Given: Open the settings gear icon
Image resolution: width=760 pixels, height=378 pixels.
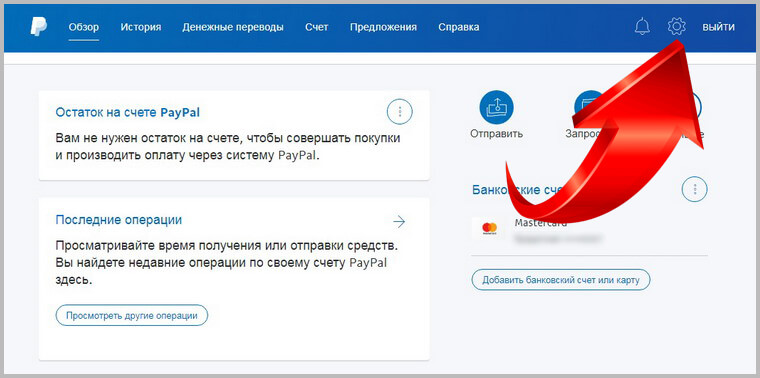Looking at the screenshot, I should 676,26.
